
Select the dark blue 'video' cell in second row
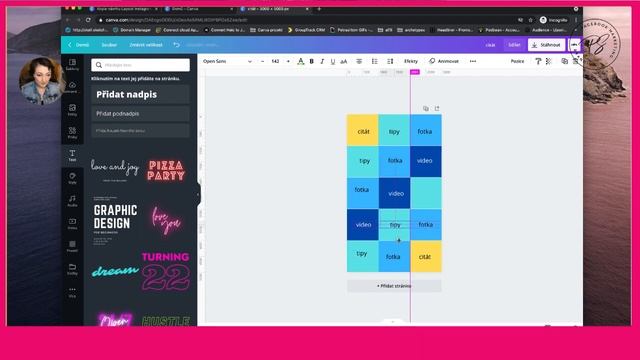click(426, 162)
